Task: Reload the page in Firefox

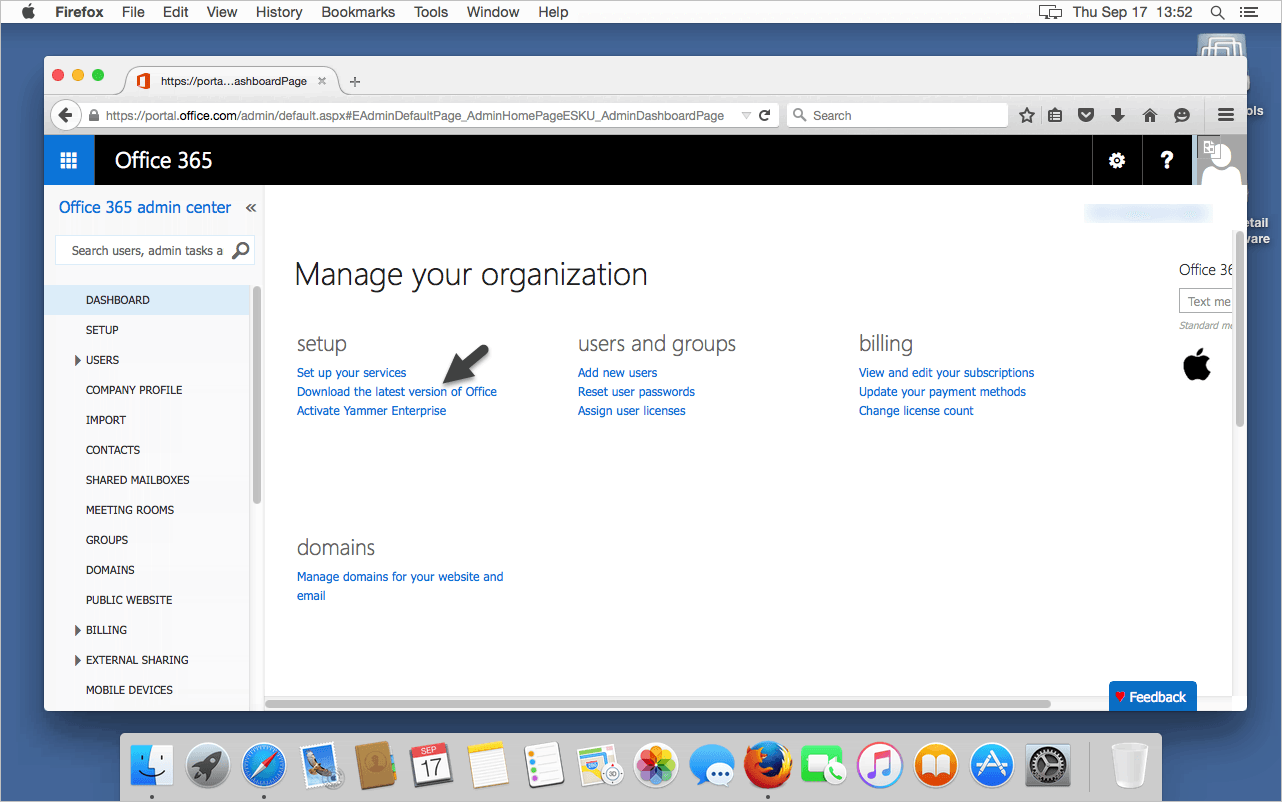Action: pos(765,115)
